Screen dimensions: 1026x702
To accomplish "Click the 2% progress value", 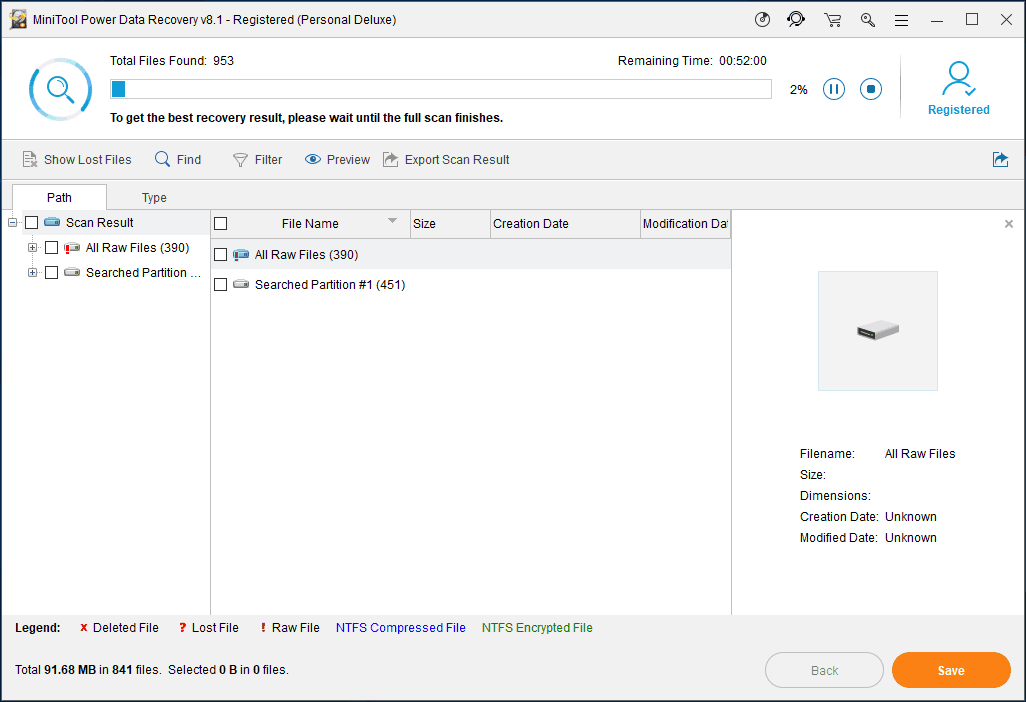I will pyautogui.click(x=798, y=90).
